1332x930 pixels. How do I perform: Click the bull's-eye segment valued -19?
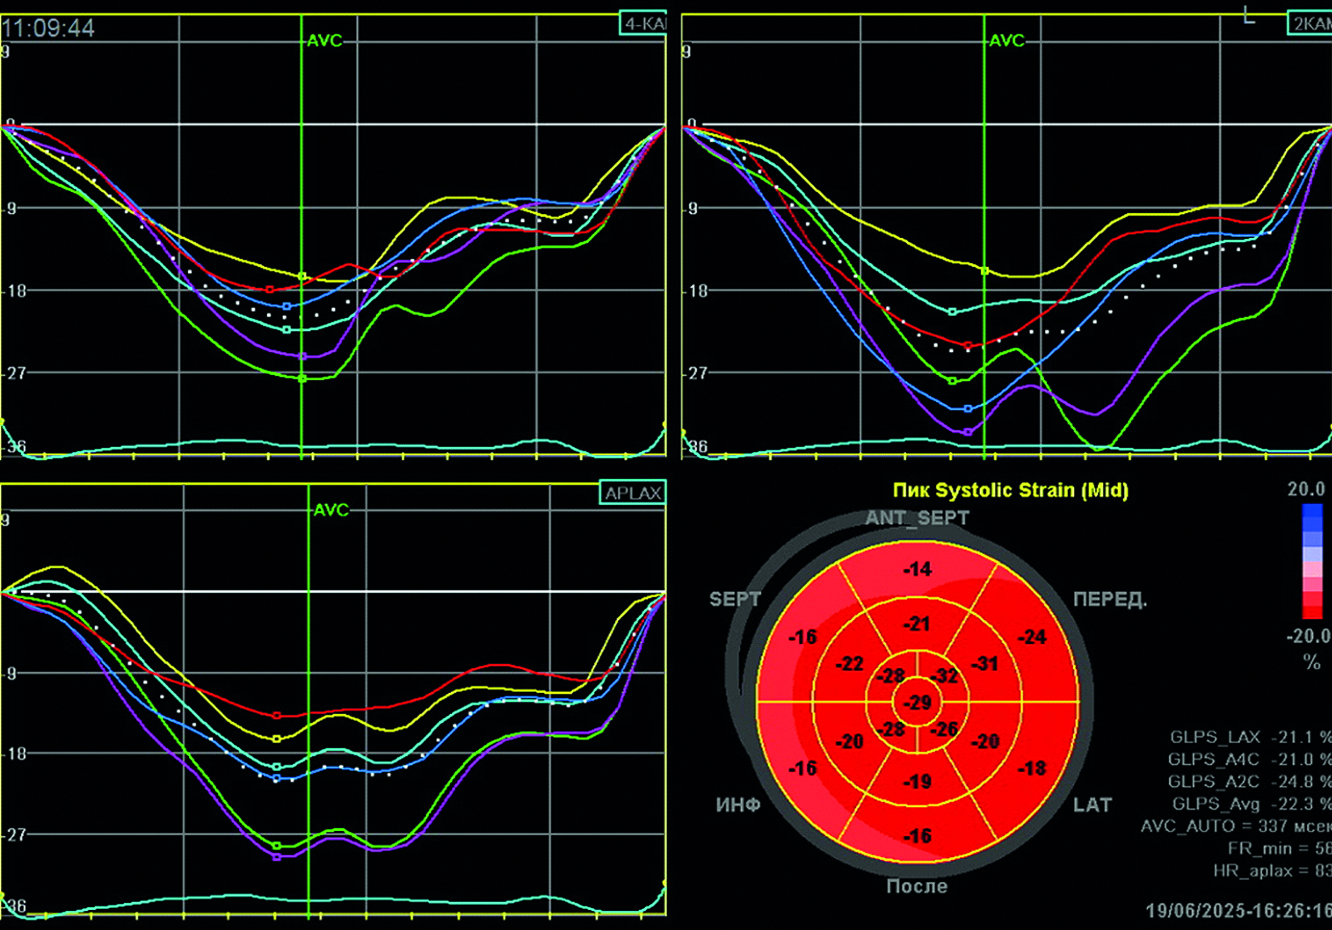point(917,782)
